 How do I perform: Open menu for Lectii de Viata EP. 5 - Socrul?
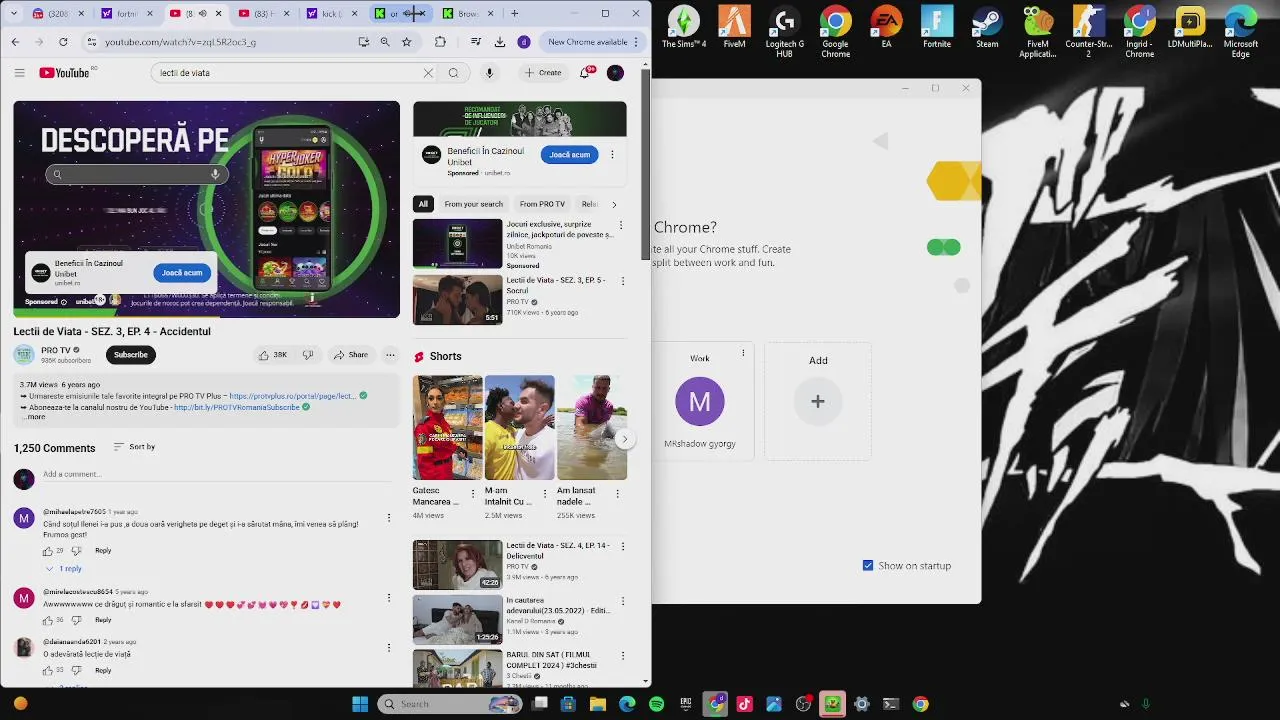tap(621, 281)
